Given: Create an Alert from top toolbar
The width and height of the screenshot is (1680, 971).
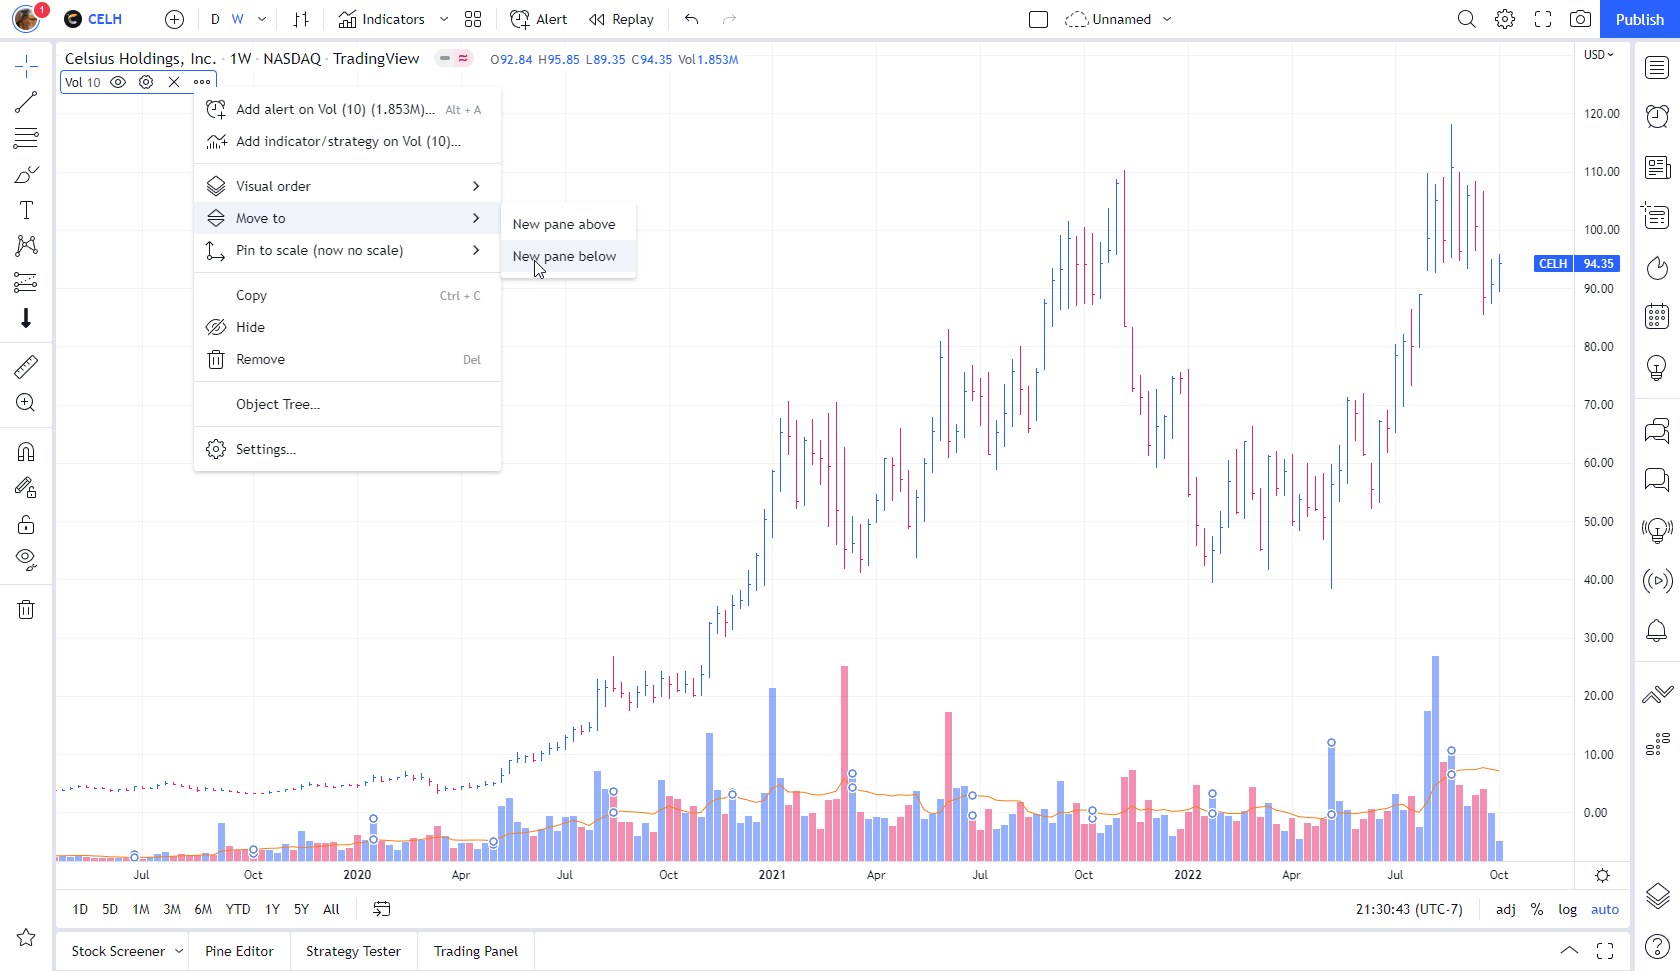Looking at the screenshot, I should coord(539,19).
